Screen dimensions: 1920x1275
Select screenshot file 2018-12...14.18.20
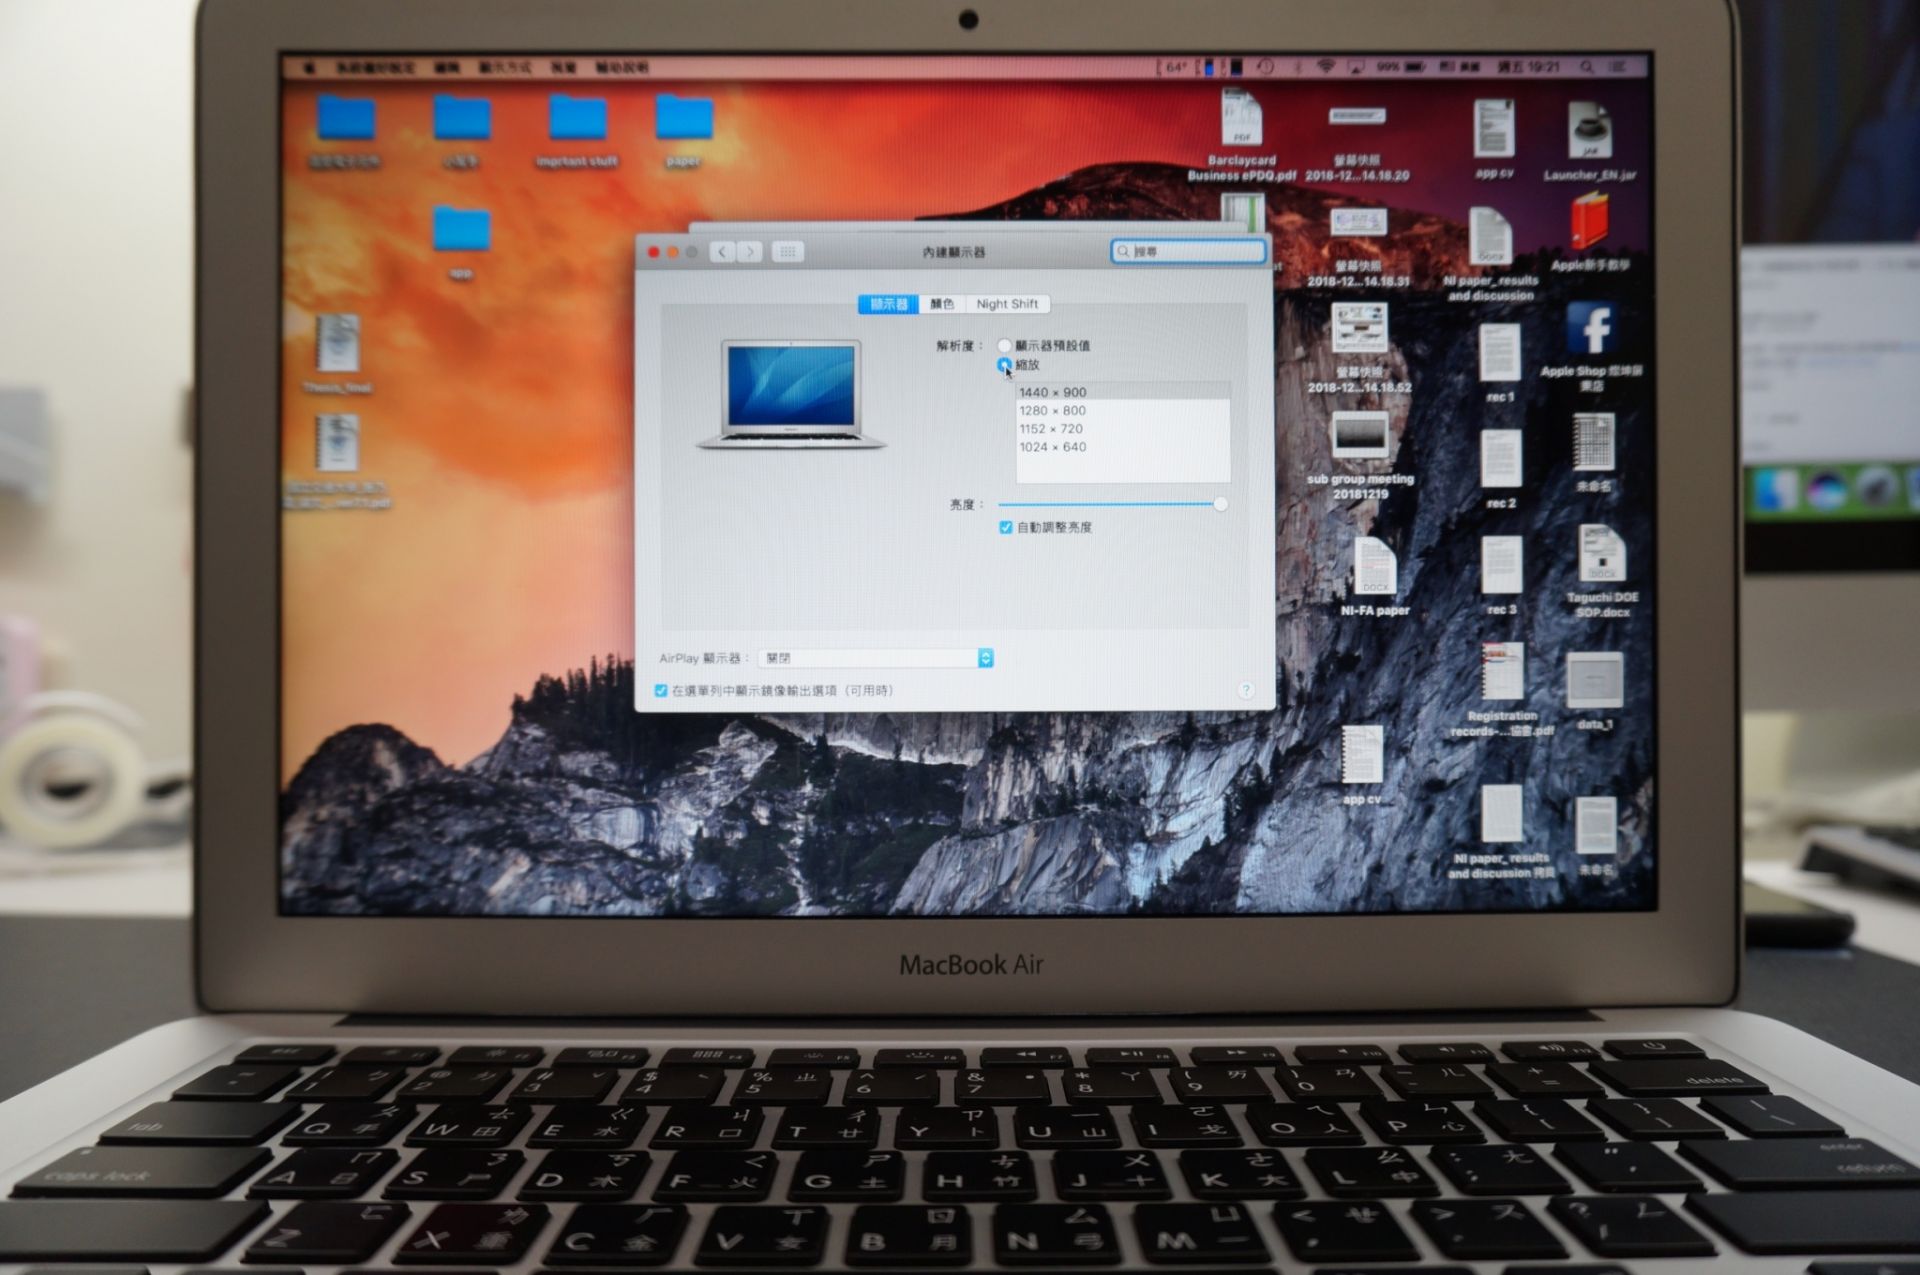(x=1357, y=117)
